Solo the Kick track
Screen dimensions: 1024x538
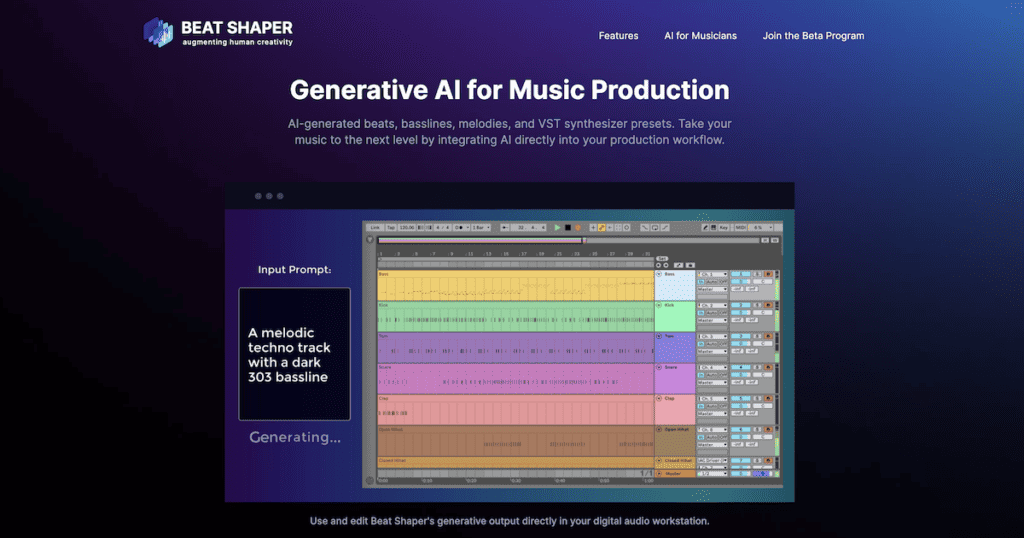coord(757,305)
